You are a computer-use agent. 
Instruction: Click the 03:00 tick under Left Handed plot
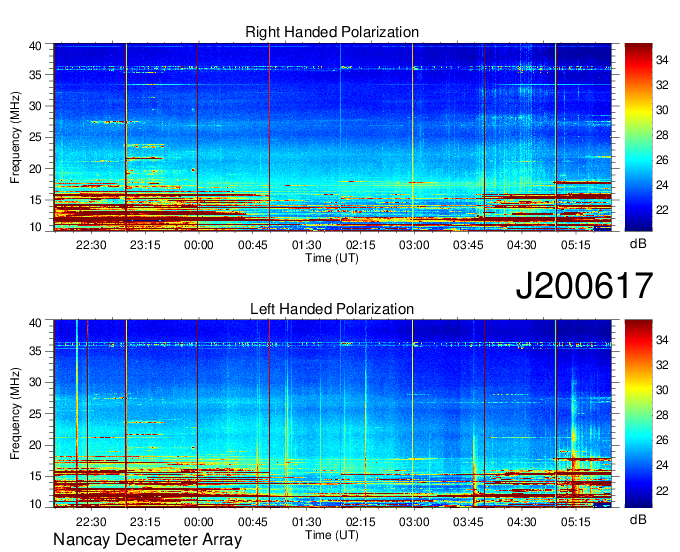click(x=414, y=522)
